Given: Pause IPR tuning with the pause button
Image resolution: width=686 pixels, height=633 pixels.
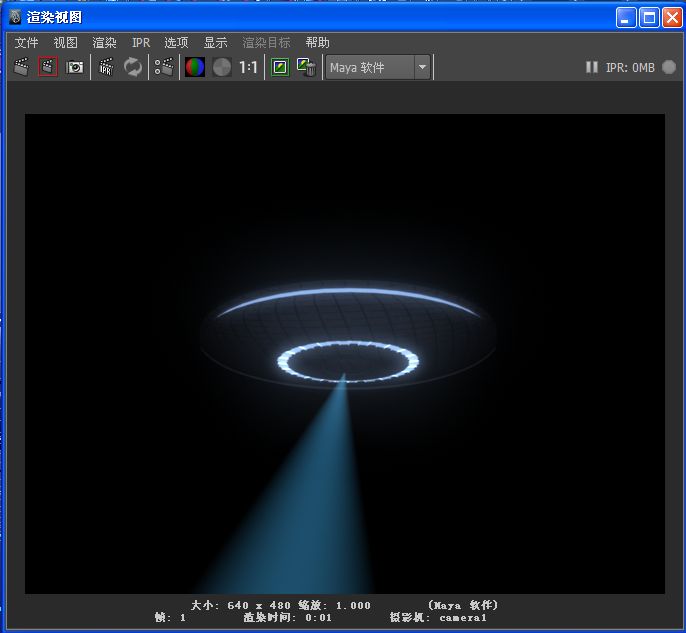Looking at the screenshot, I should pos(592,67).
